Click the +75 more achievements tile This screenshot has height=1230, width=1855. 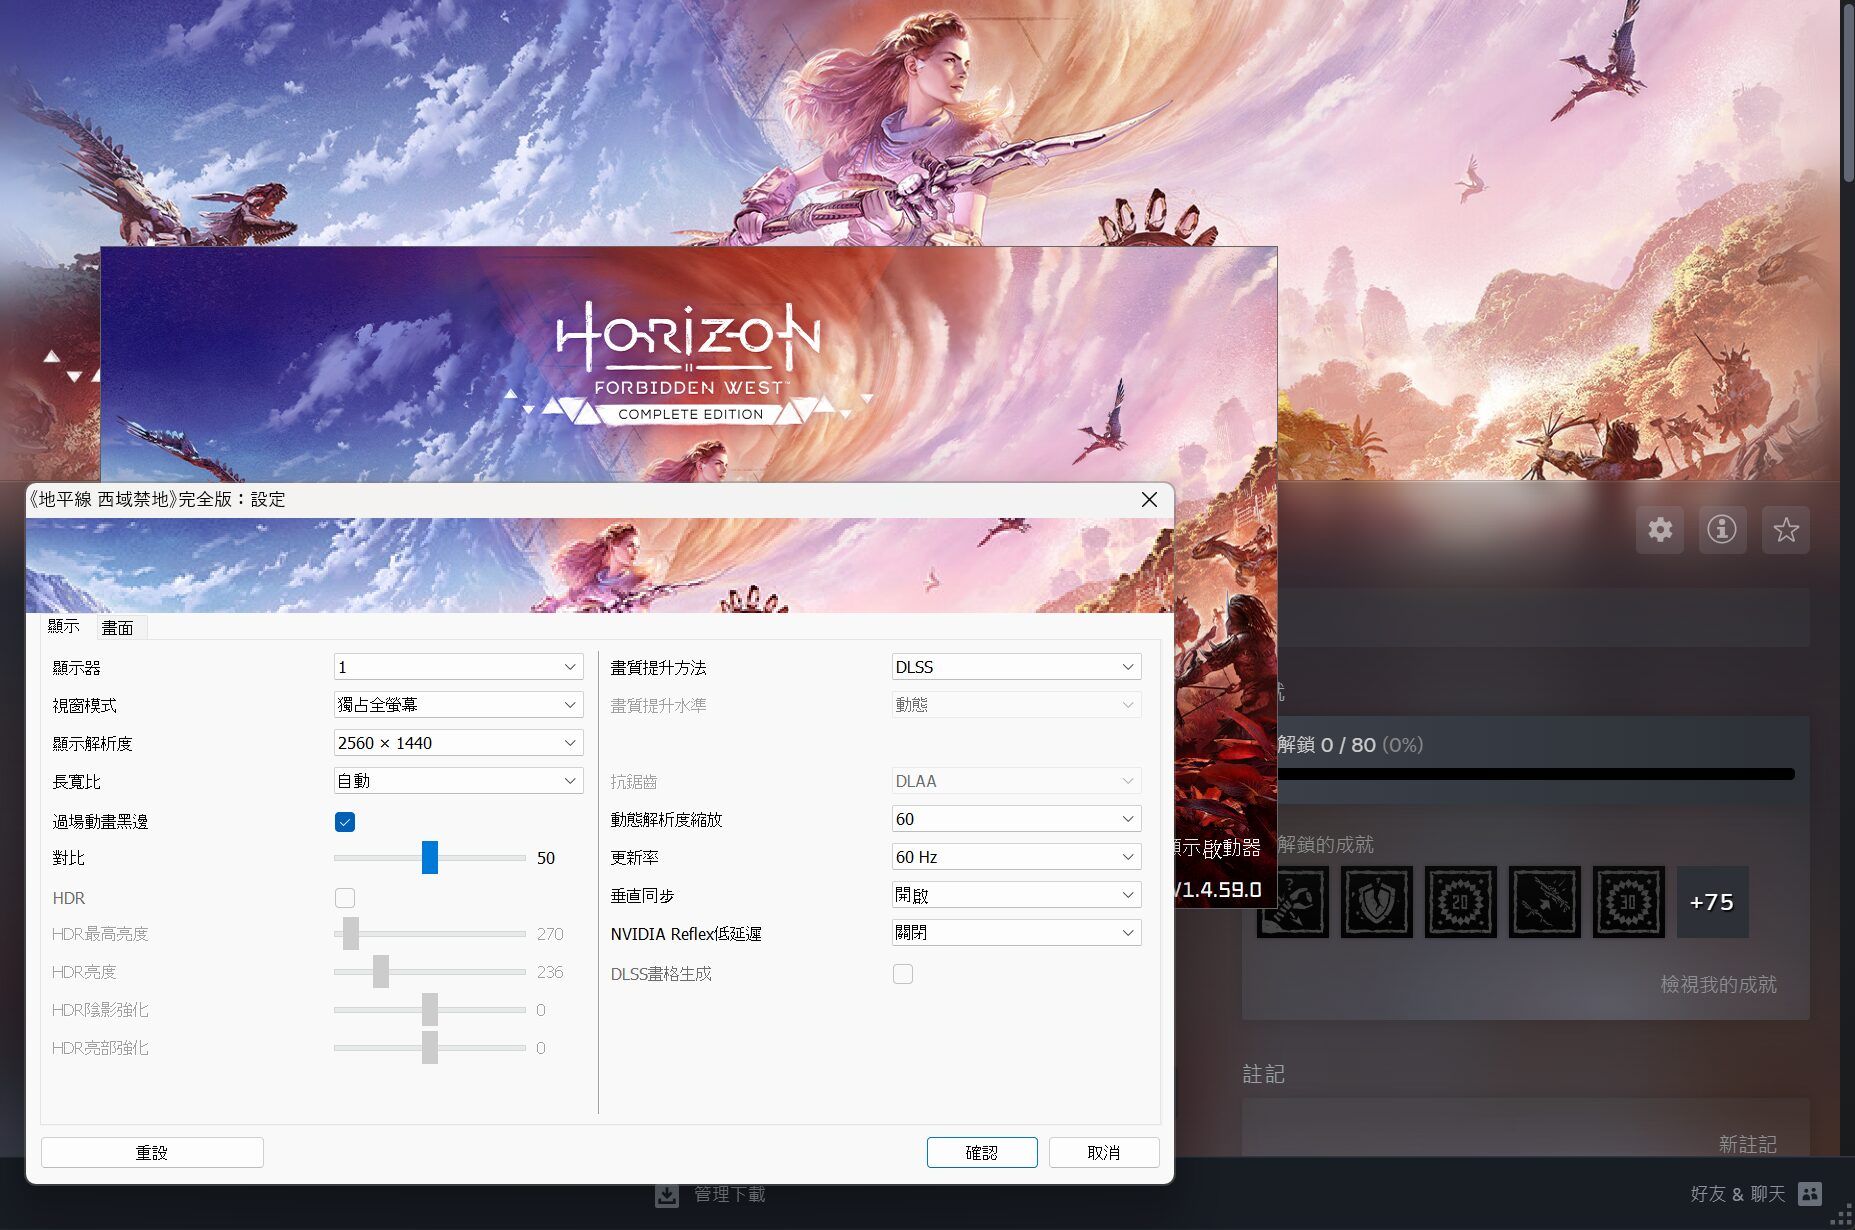1712,902
